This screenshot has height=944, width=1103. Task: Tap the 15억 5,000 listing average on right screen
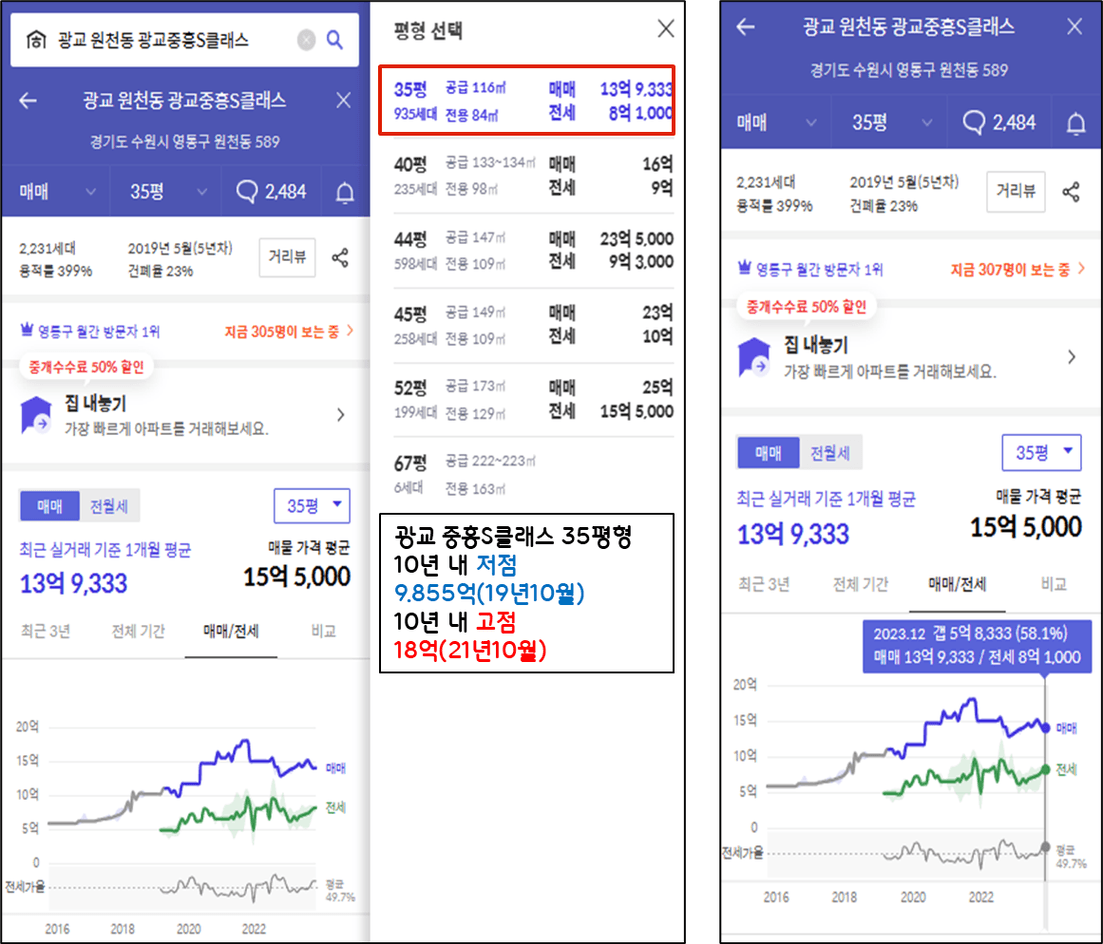(x=1026, y=528)
